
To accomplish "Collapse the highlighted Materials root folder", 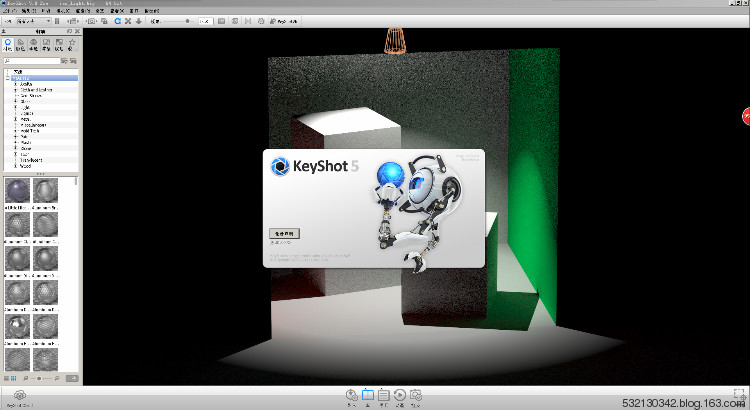I will tap(8, 78).
